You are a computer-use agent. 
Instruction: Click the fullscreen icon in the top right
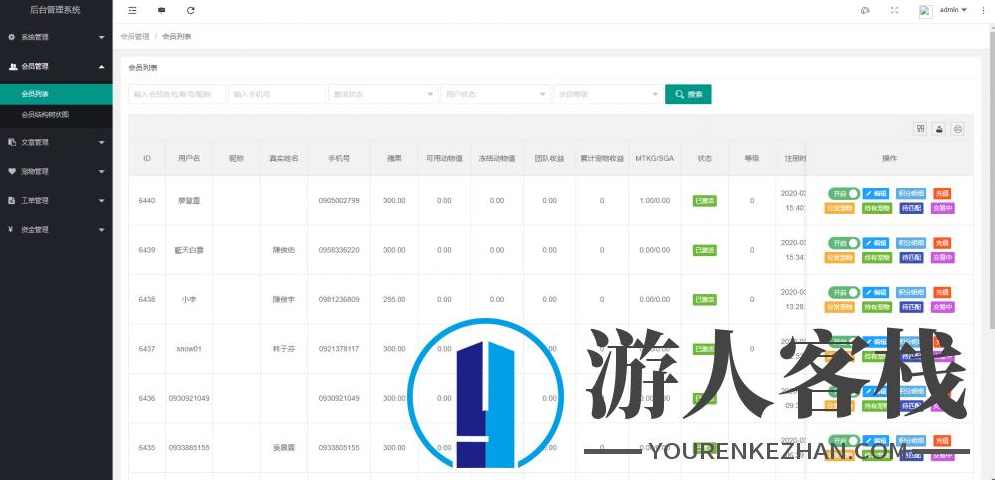tap(895, 10)
